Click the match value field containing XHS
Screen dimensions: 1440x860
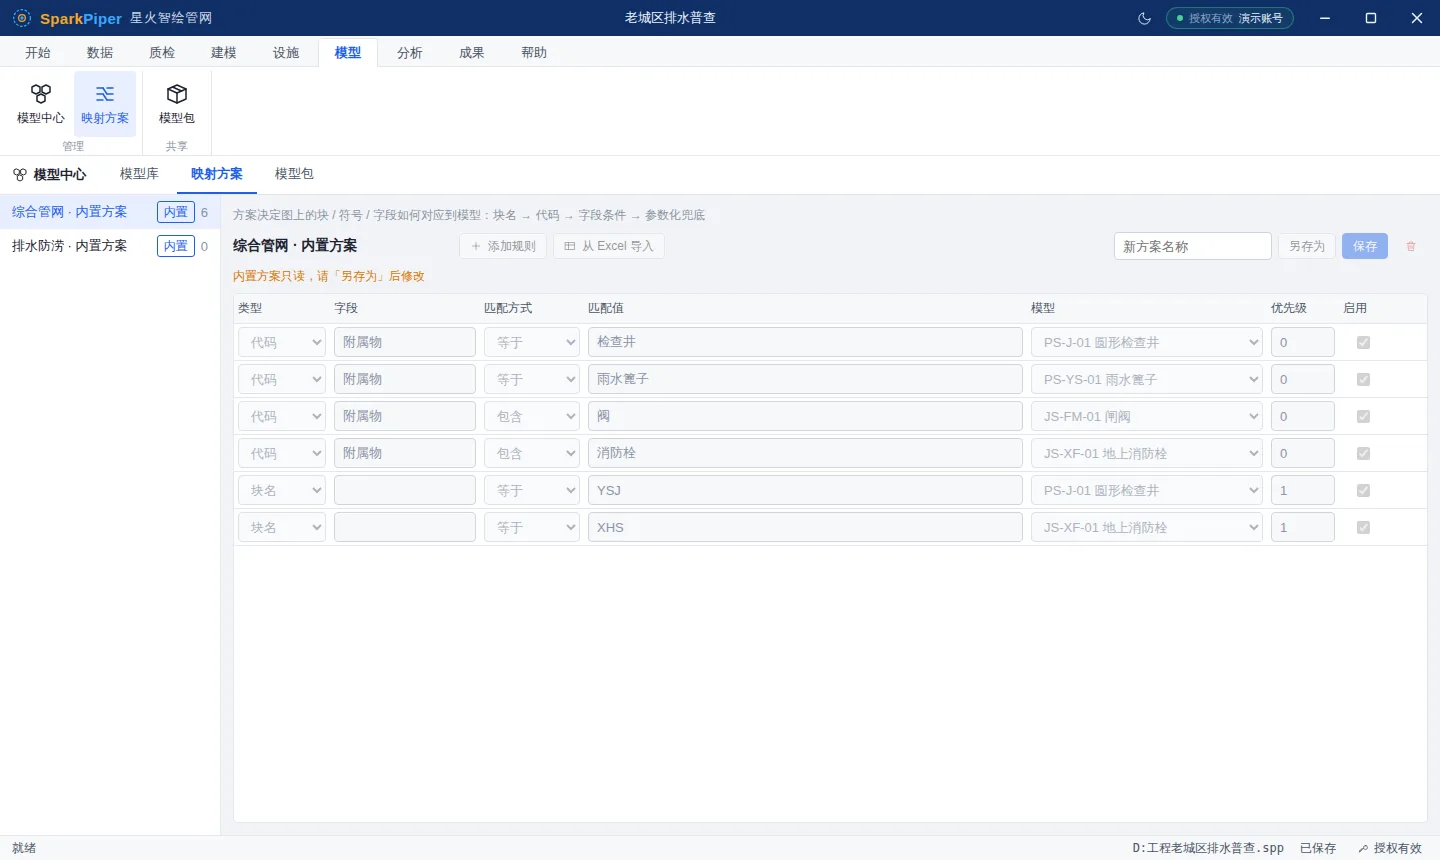[x=805, y=527]
